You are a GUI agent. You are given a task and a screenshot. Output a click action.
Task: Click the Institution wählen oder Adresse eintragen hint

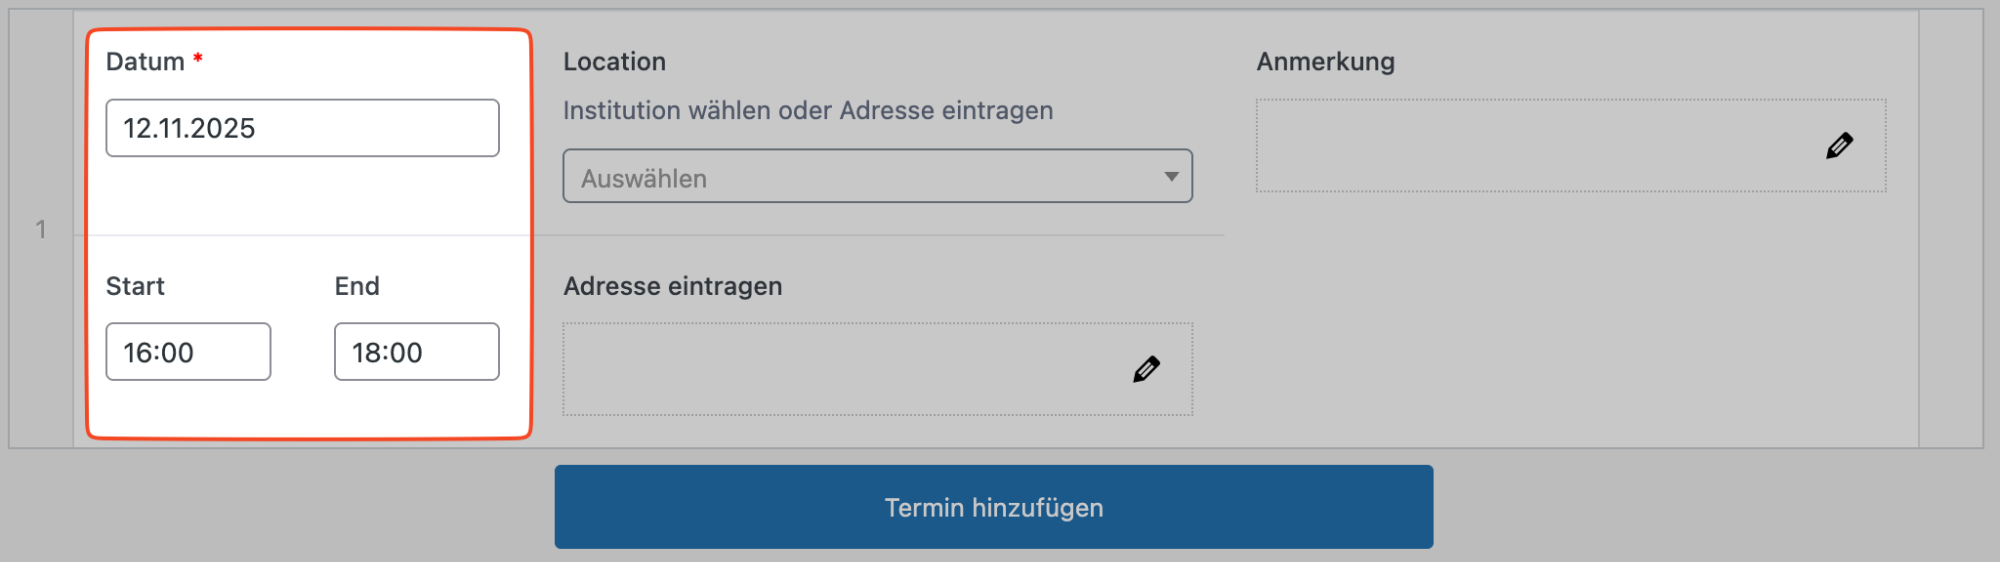[807, 111]
